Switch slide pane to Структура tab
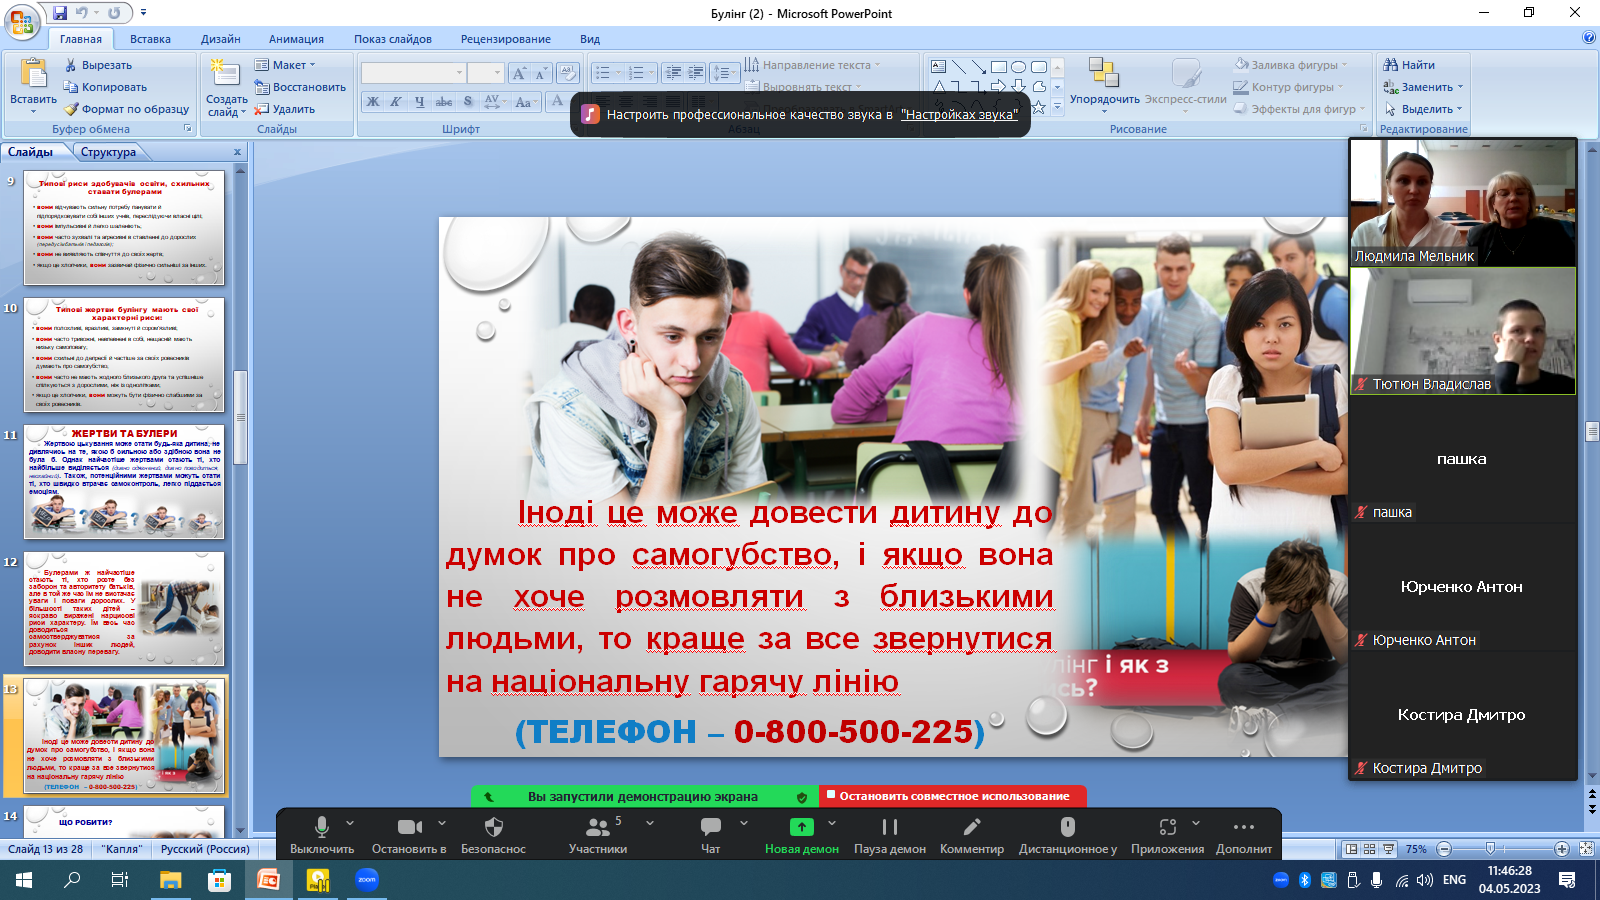The image size is (1600, 900). [x=108, y=152]
